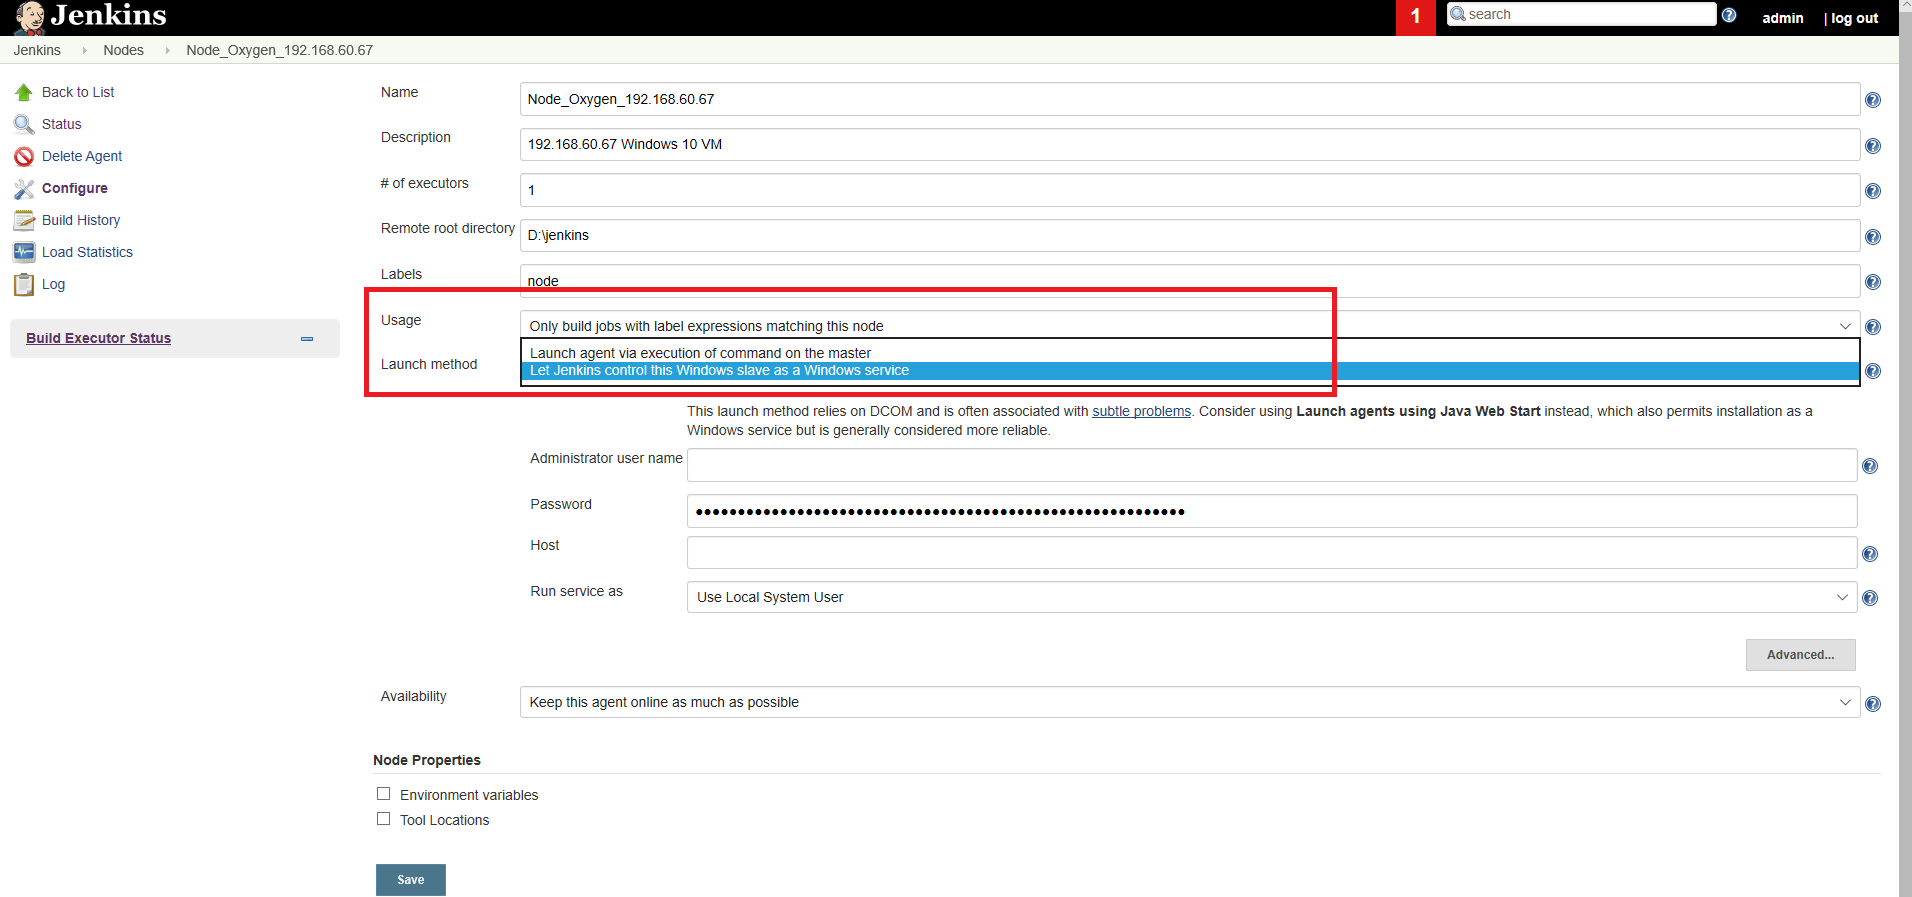Click the Load Statistics monitor icon
The image size is (1912, 897).
[24, 252]
